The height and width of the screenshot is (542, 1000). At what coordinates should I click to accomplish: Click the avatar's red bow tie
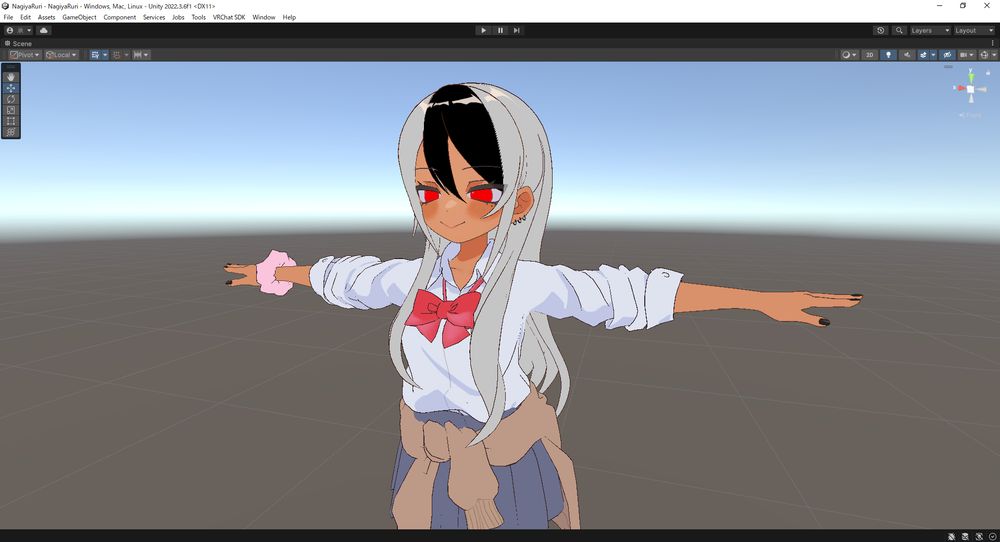point(445,316)
